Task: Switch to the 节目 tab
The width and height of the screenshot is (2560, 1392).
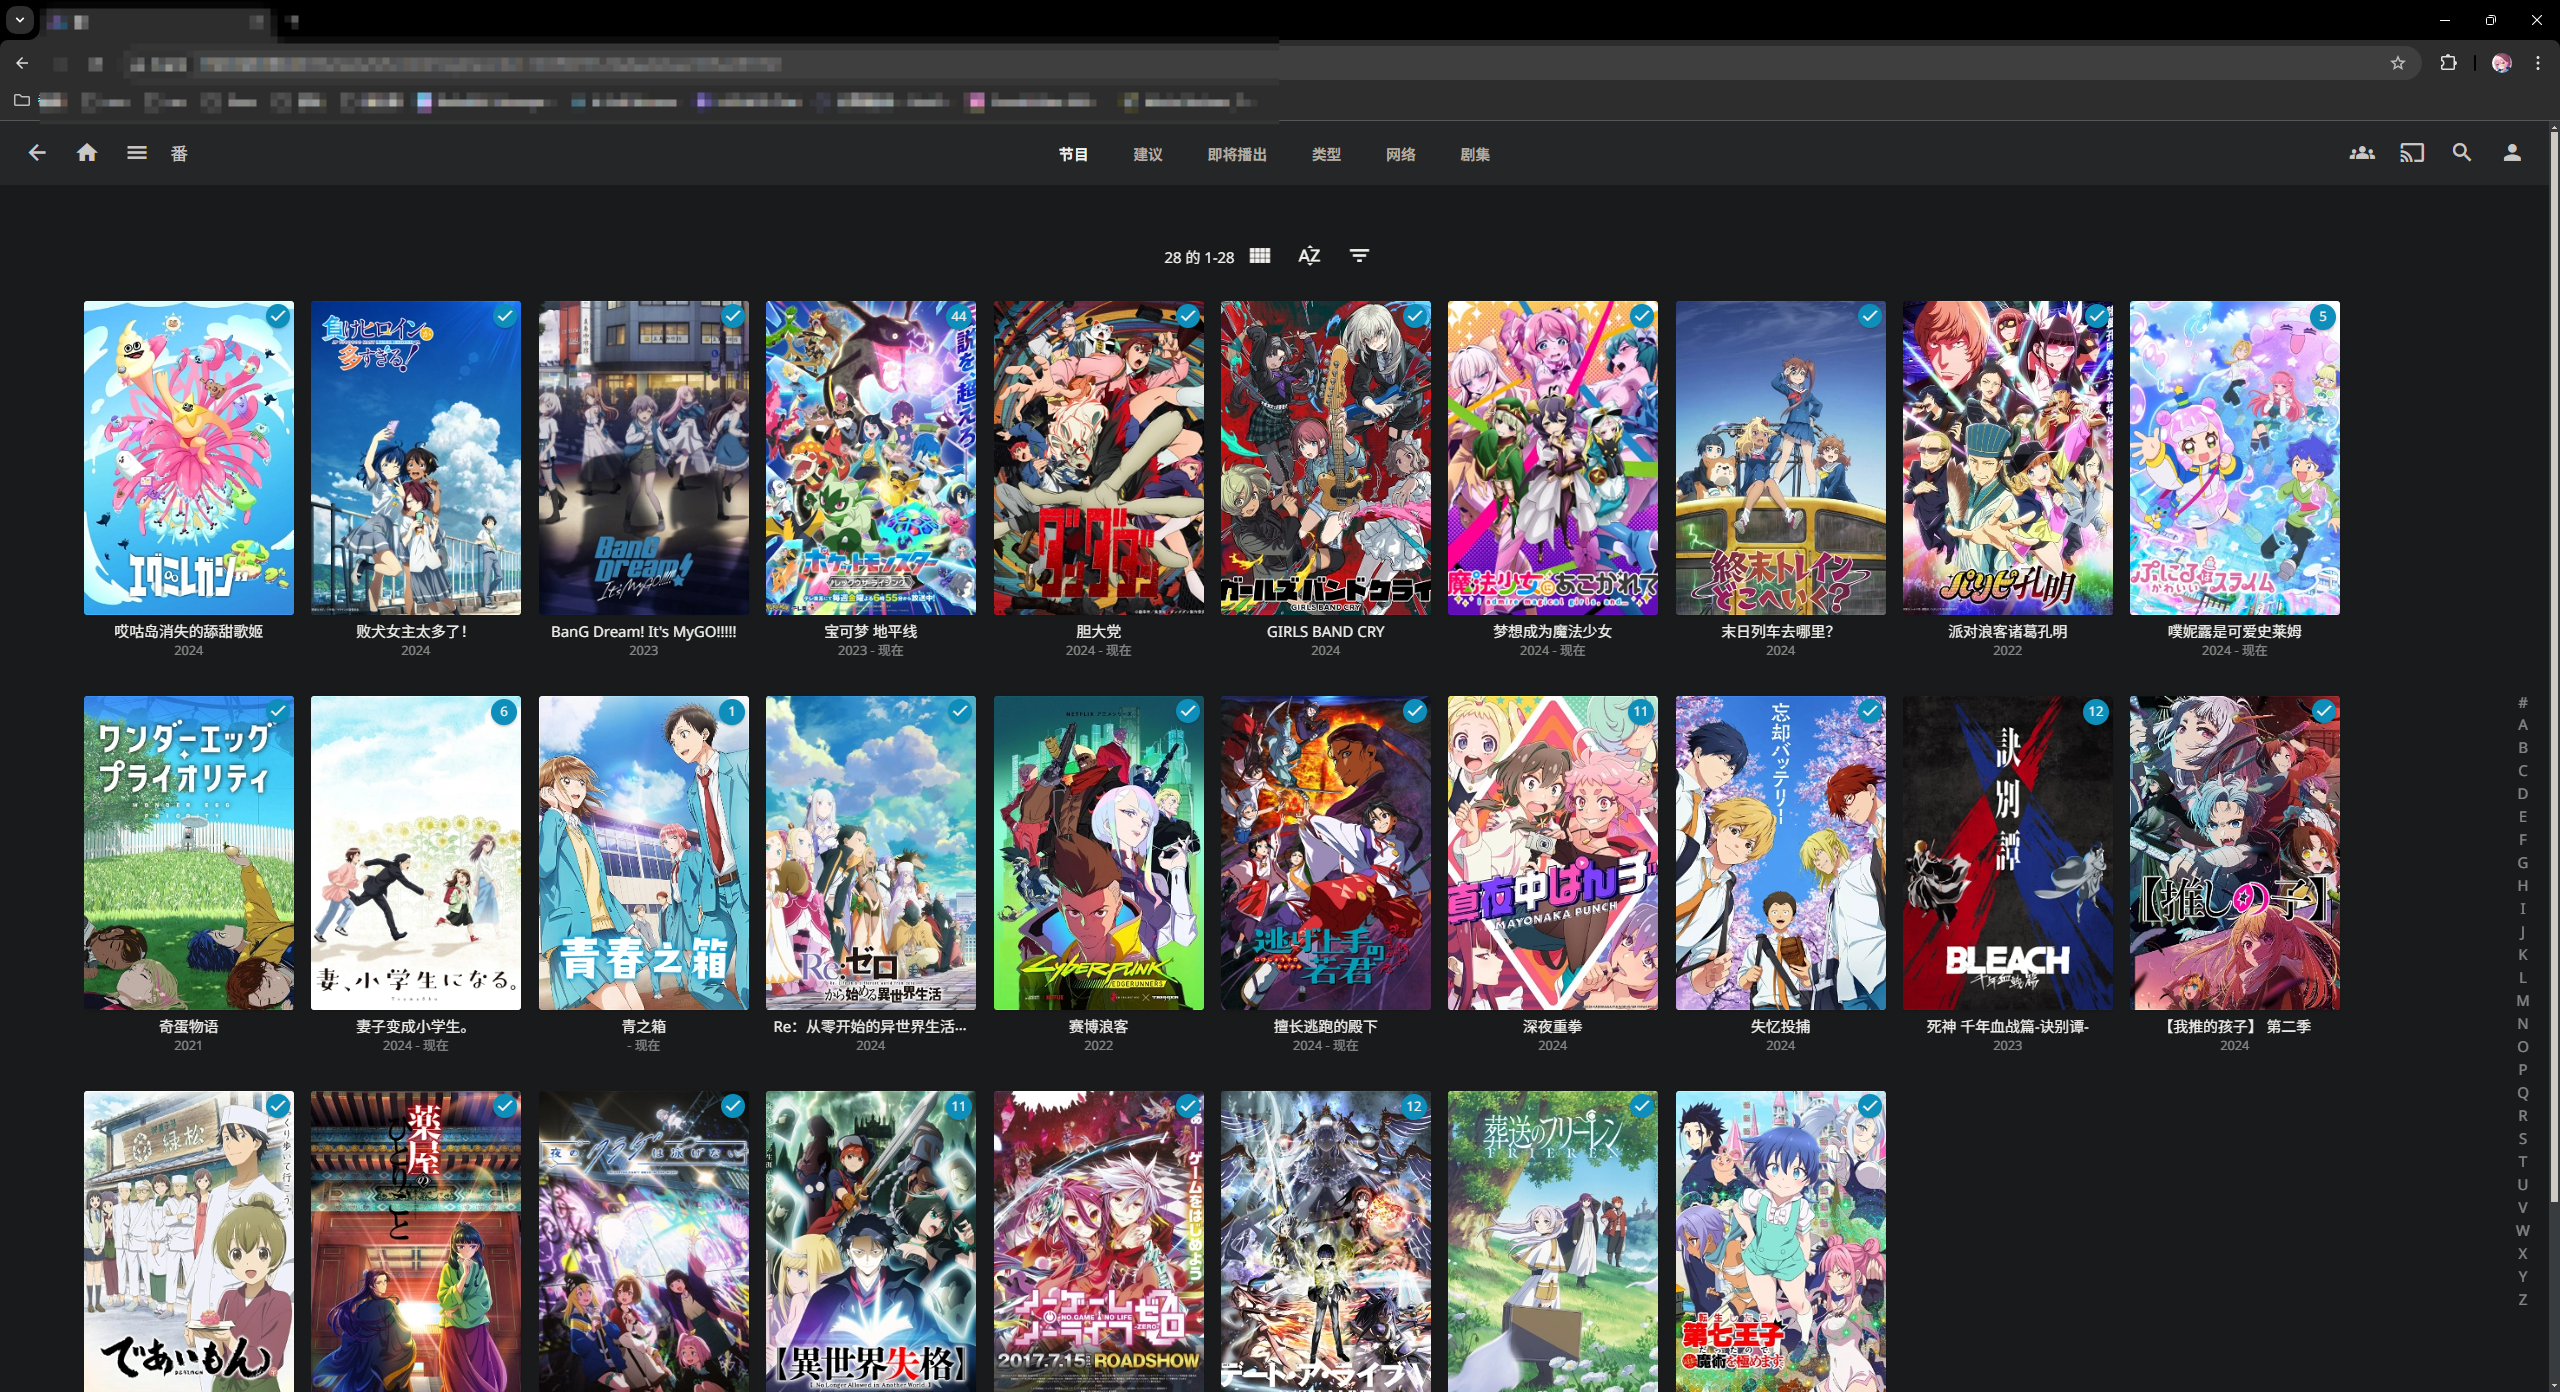Action: (x=1073, y=154)
